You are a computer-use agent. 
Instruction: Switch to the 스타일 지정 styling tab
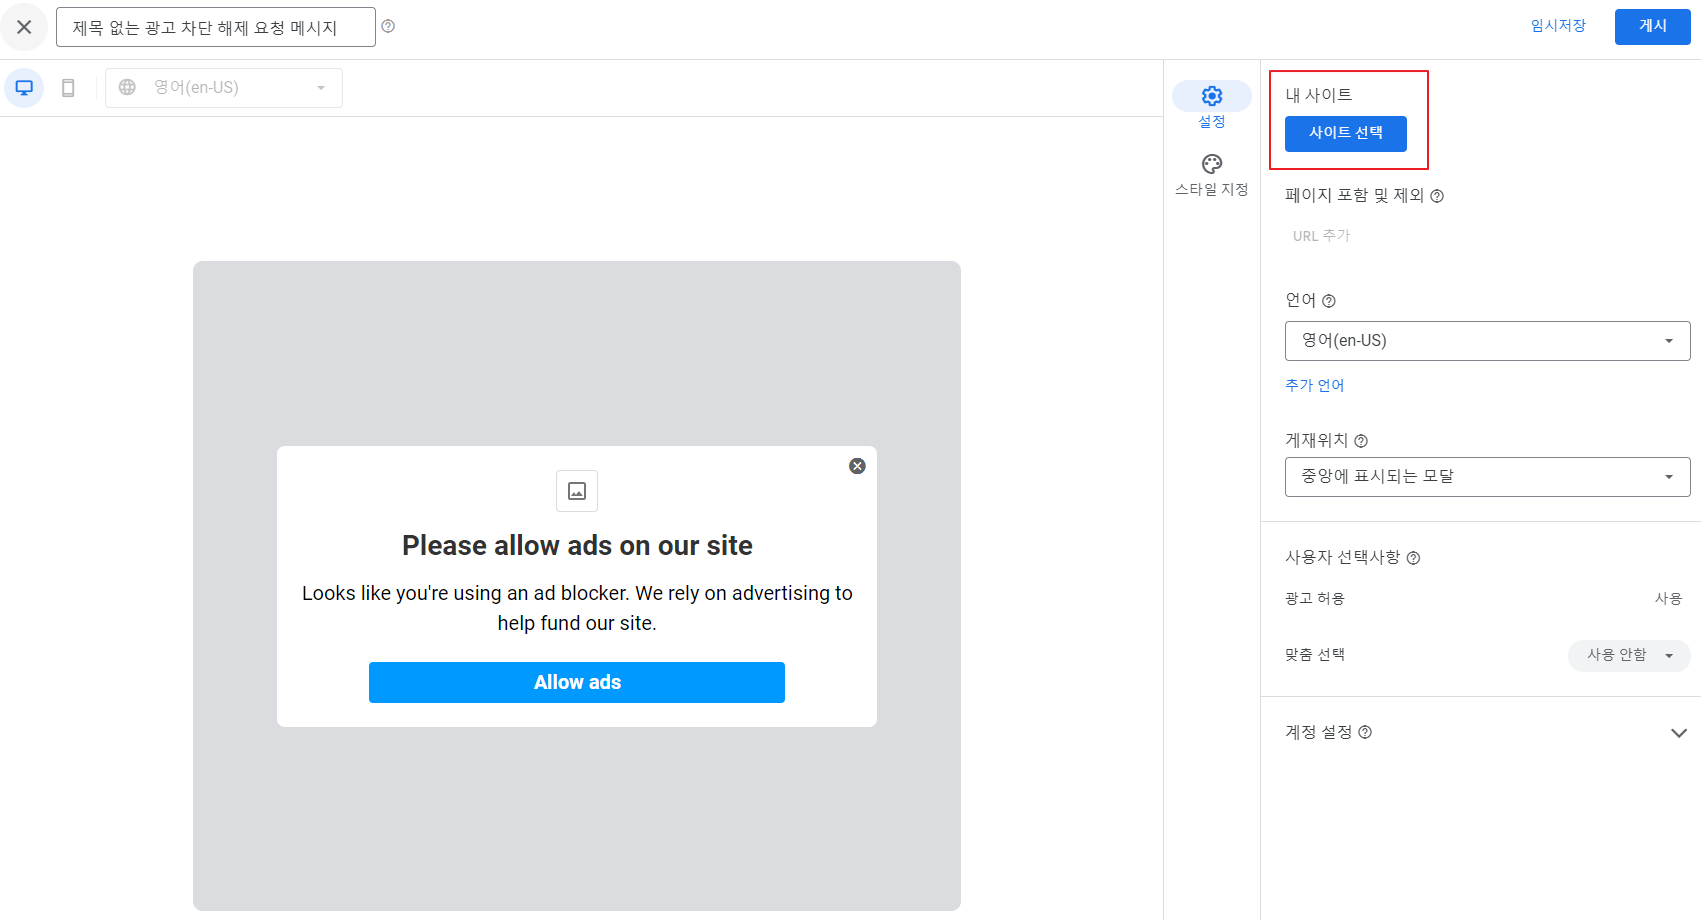pos(1211,164)
